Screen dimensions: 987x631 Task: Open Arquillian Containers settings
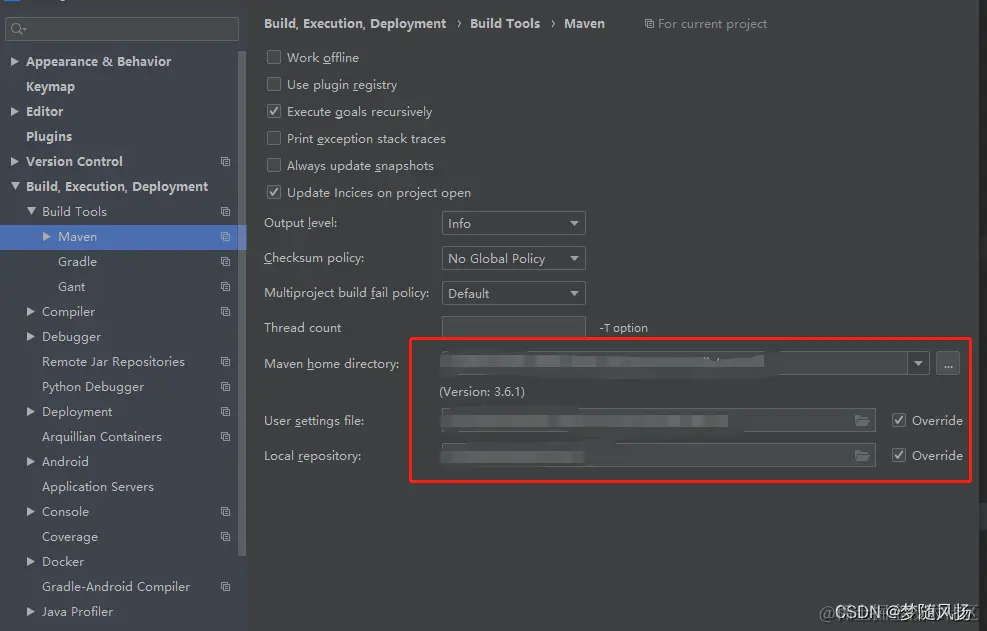tap(101, 436)
